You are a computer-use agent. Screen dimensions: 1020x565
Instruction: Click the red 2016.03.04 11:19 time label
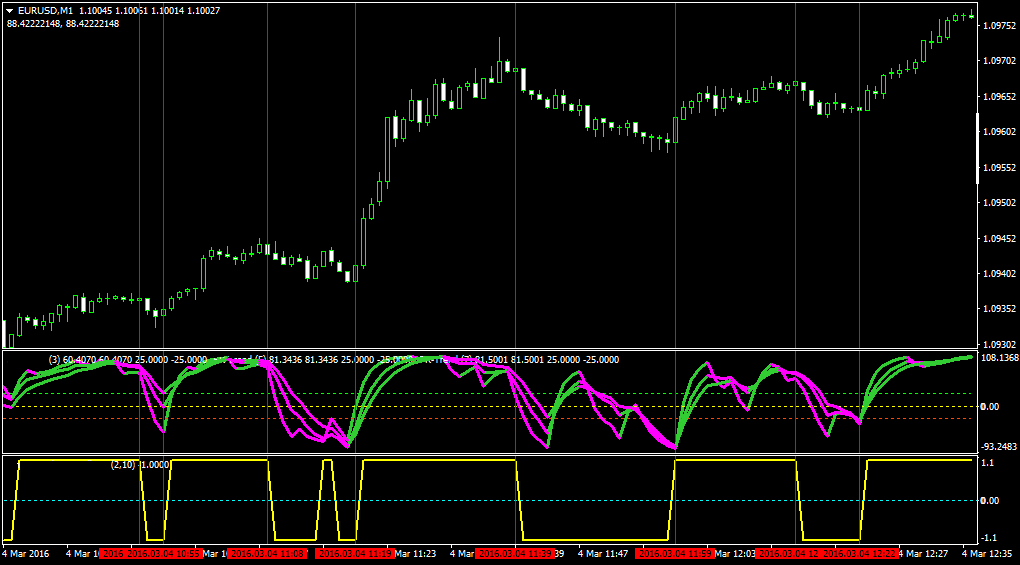pyautogui.click(x=355, y=554)
